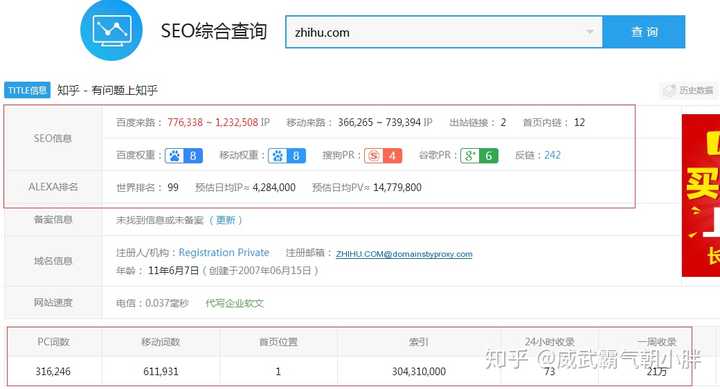Viewport: 720px width, 389px height.
Task: Click the page title 知乎 - 有问题上知乎
Action: pyautogui.click(x=107, y=90)
